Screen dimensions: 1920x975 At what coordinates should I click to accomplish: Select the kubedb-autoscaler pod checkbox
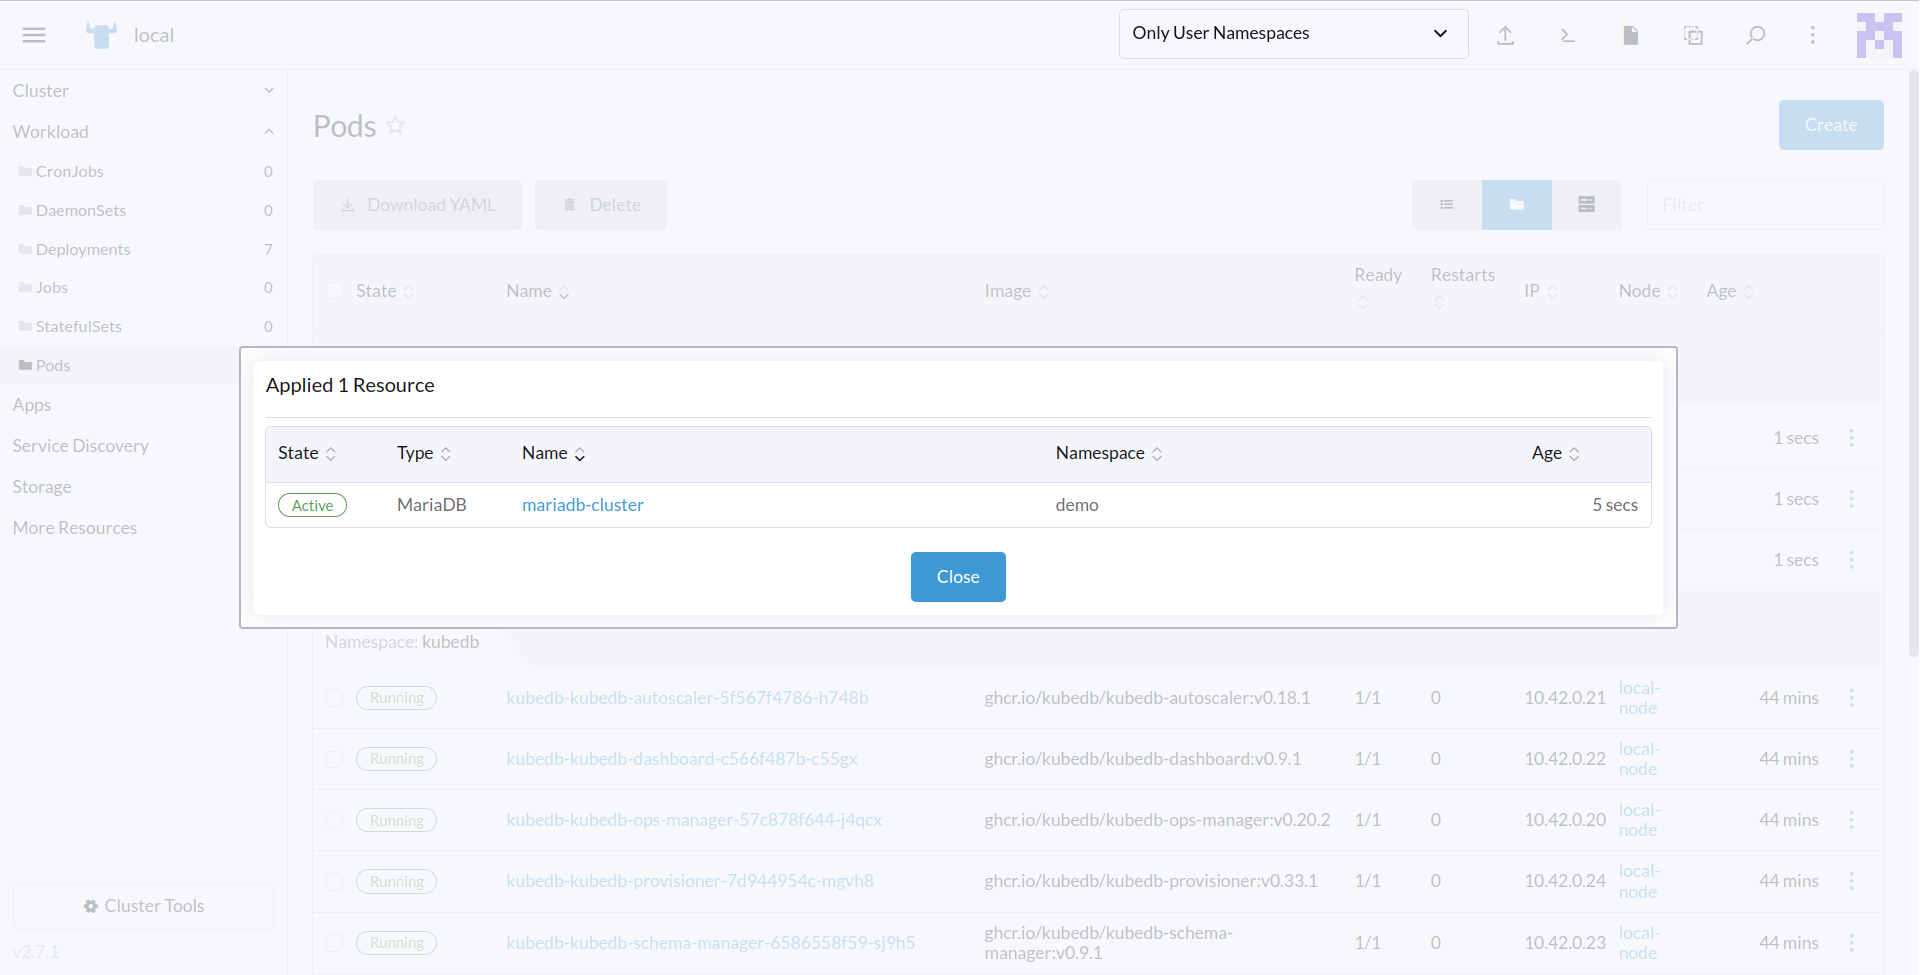coord(335,698)
